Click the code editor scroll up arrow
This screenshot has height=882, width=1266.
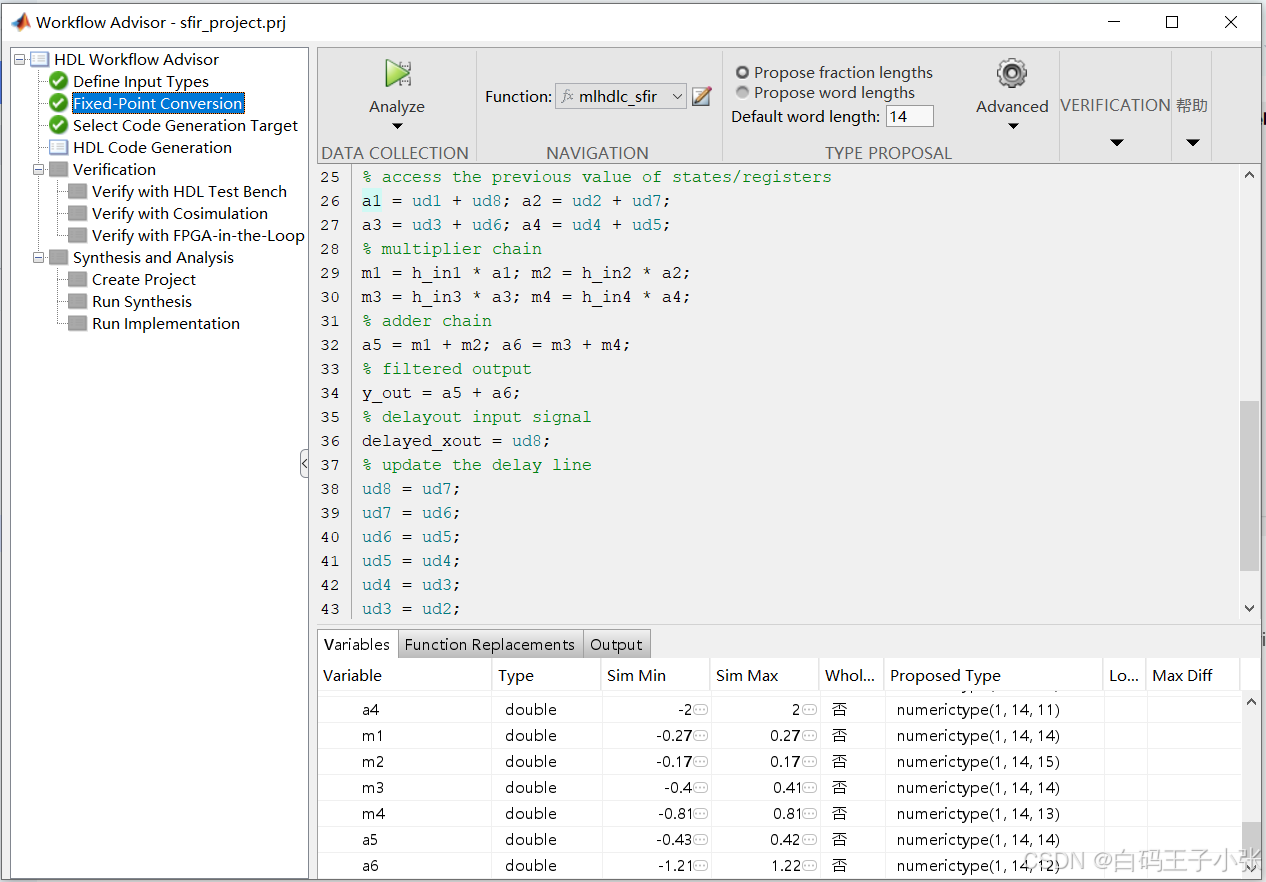pyautogui.click(x=1249, y=175)
